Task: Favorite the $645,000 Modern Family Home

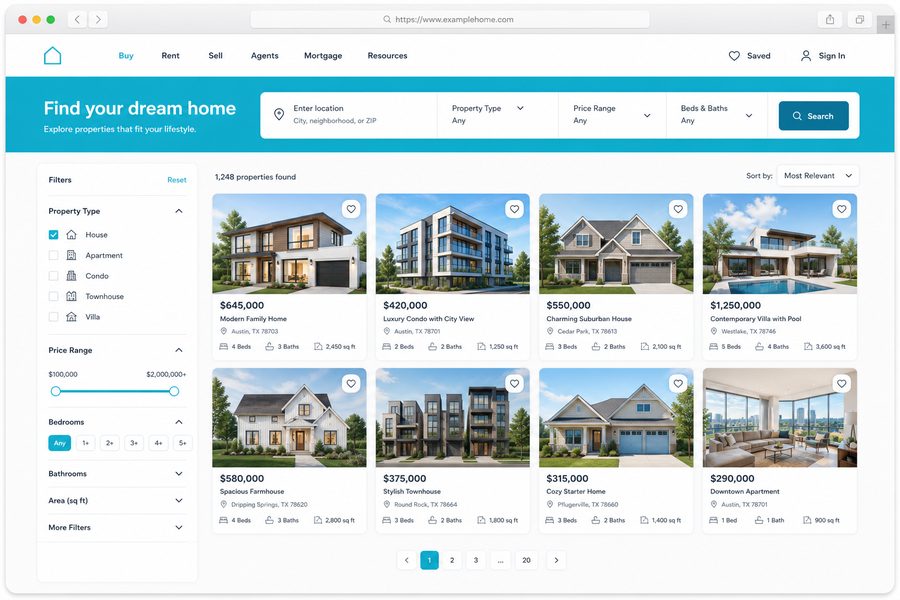Action: click(x=351, y=209)
